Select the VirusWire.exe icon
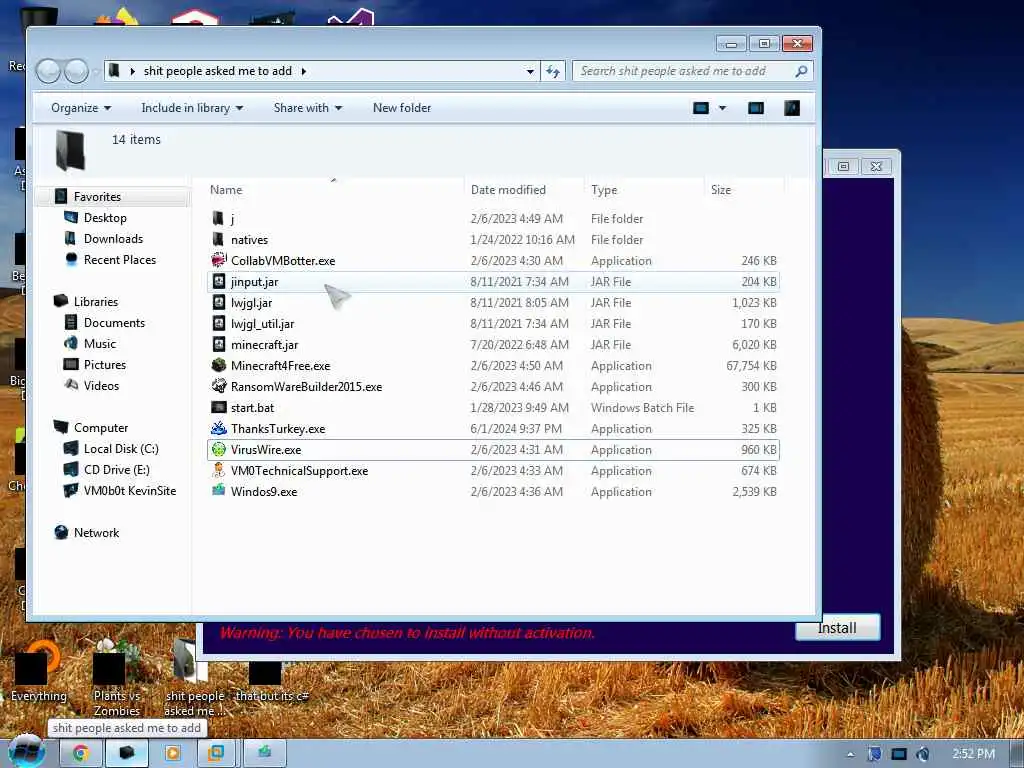 (219, 449)
